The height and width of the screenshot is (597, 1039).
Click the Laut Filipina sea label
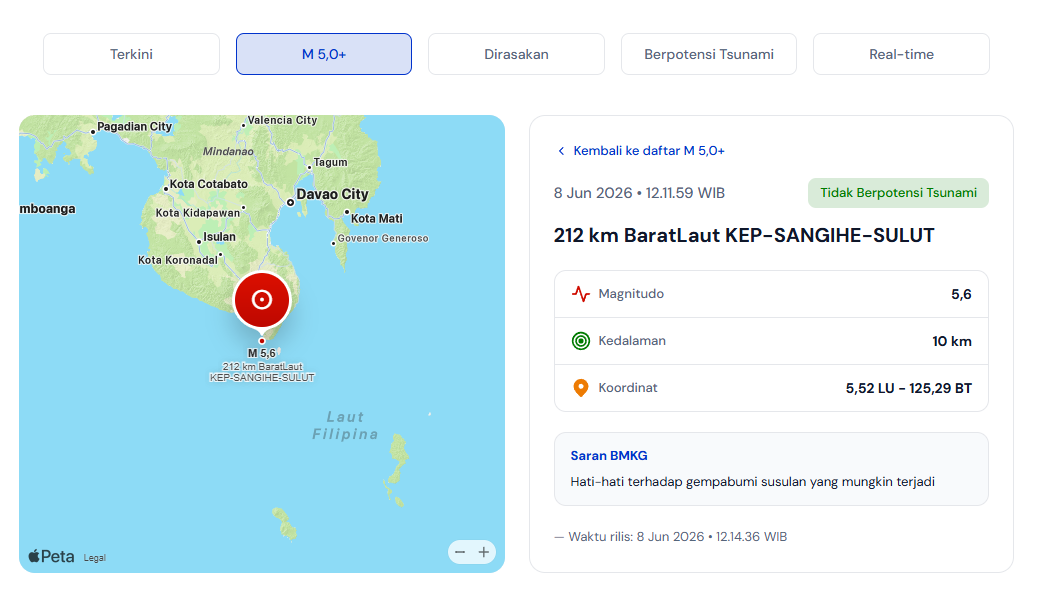pos(345,425)
